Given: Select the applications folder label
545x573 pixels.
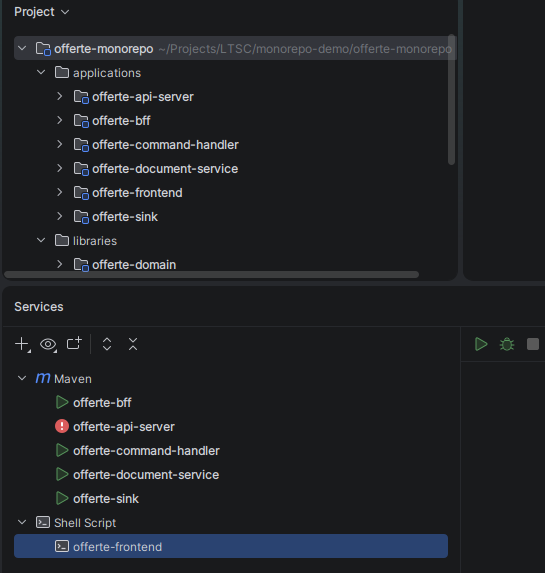Looking at the screenshot, I should 107,73.
